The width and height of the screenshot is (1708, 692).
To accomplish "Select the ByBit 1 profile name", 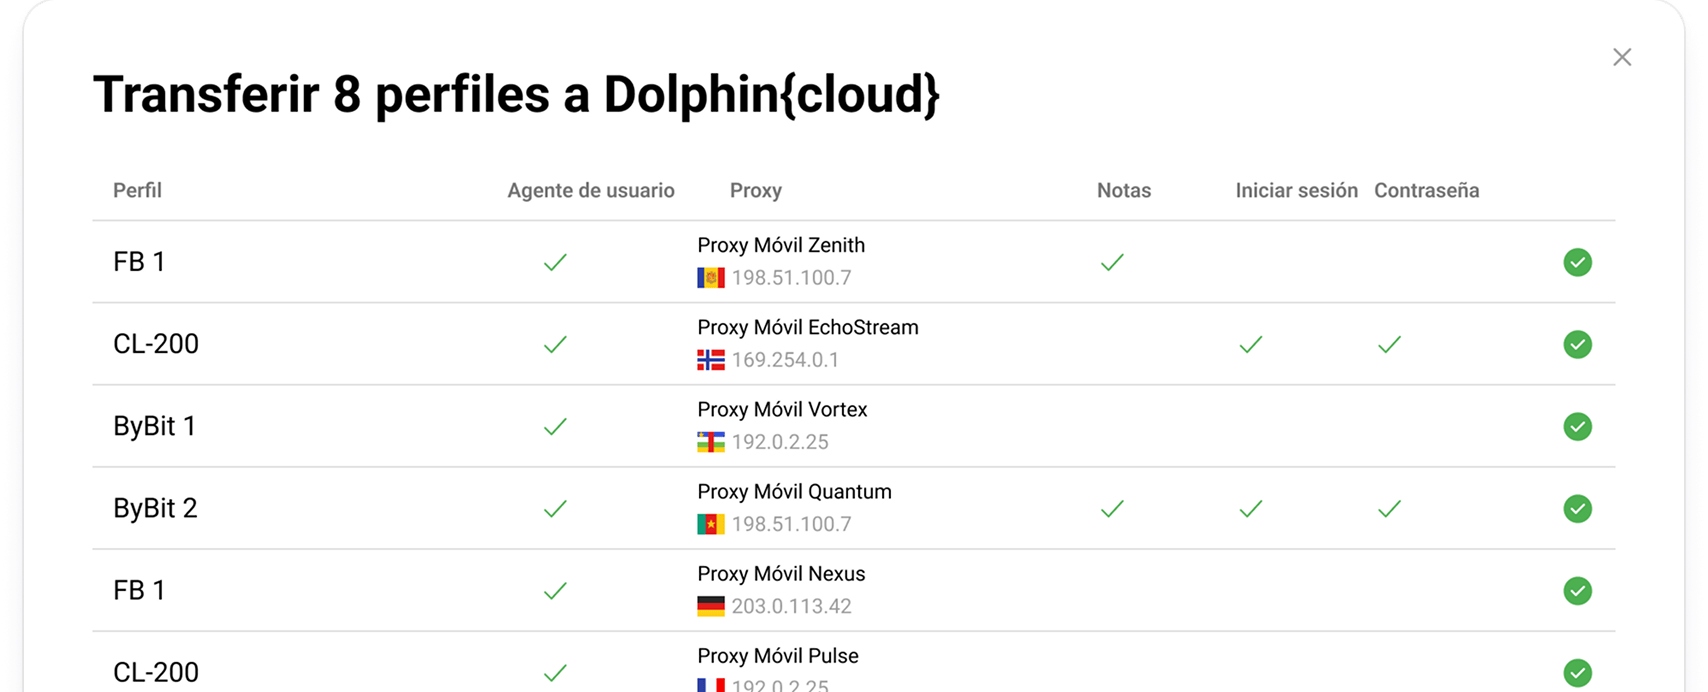I will click(155, 426).
